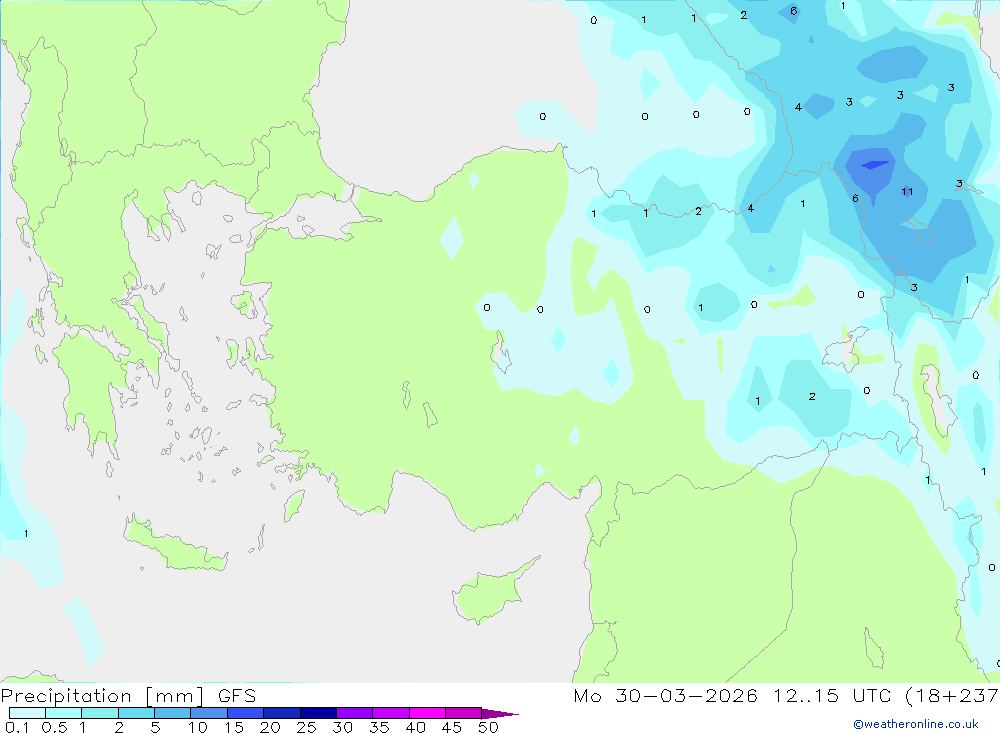This screenshot has height=733, width=1000.
Task: Click legend label '15'
Action: [x=234, y=727]
